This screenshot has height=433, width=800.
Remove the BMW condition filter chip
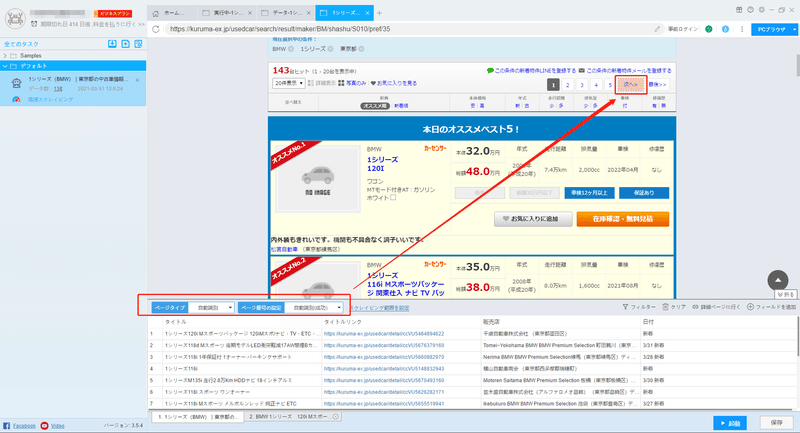pyautogui.click(x=291, y=49)
